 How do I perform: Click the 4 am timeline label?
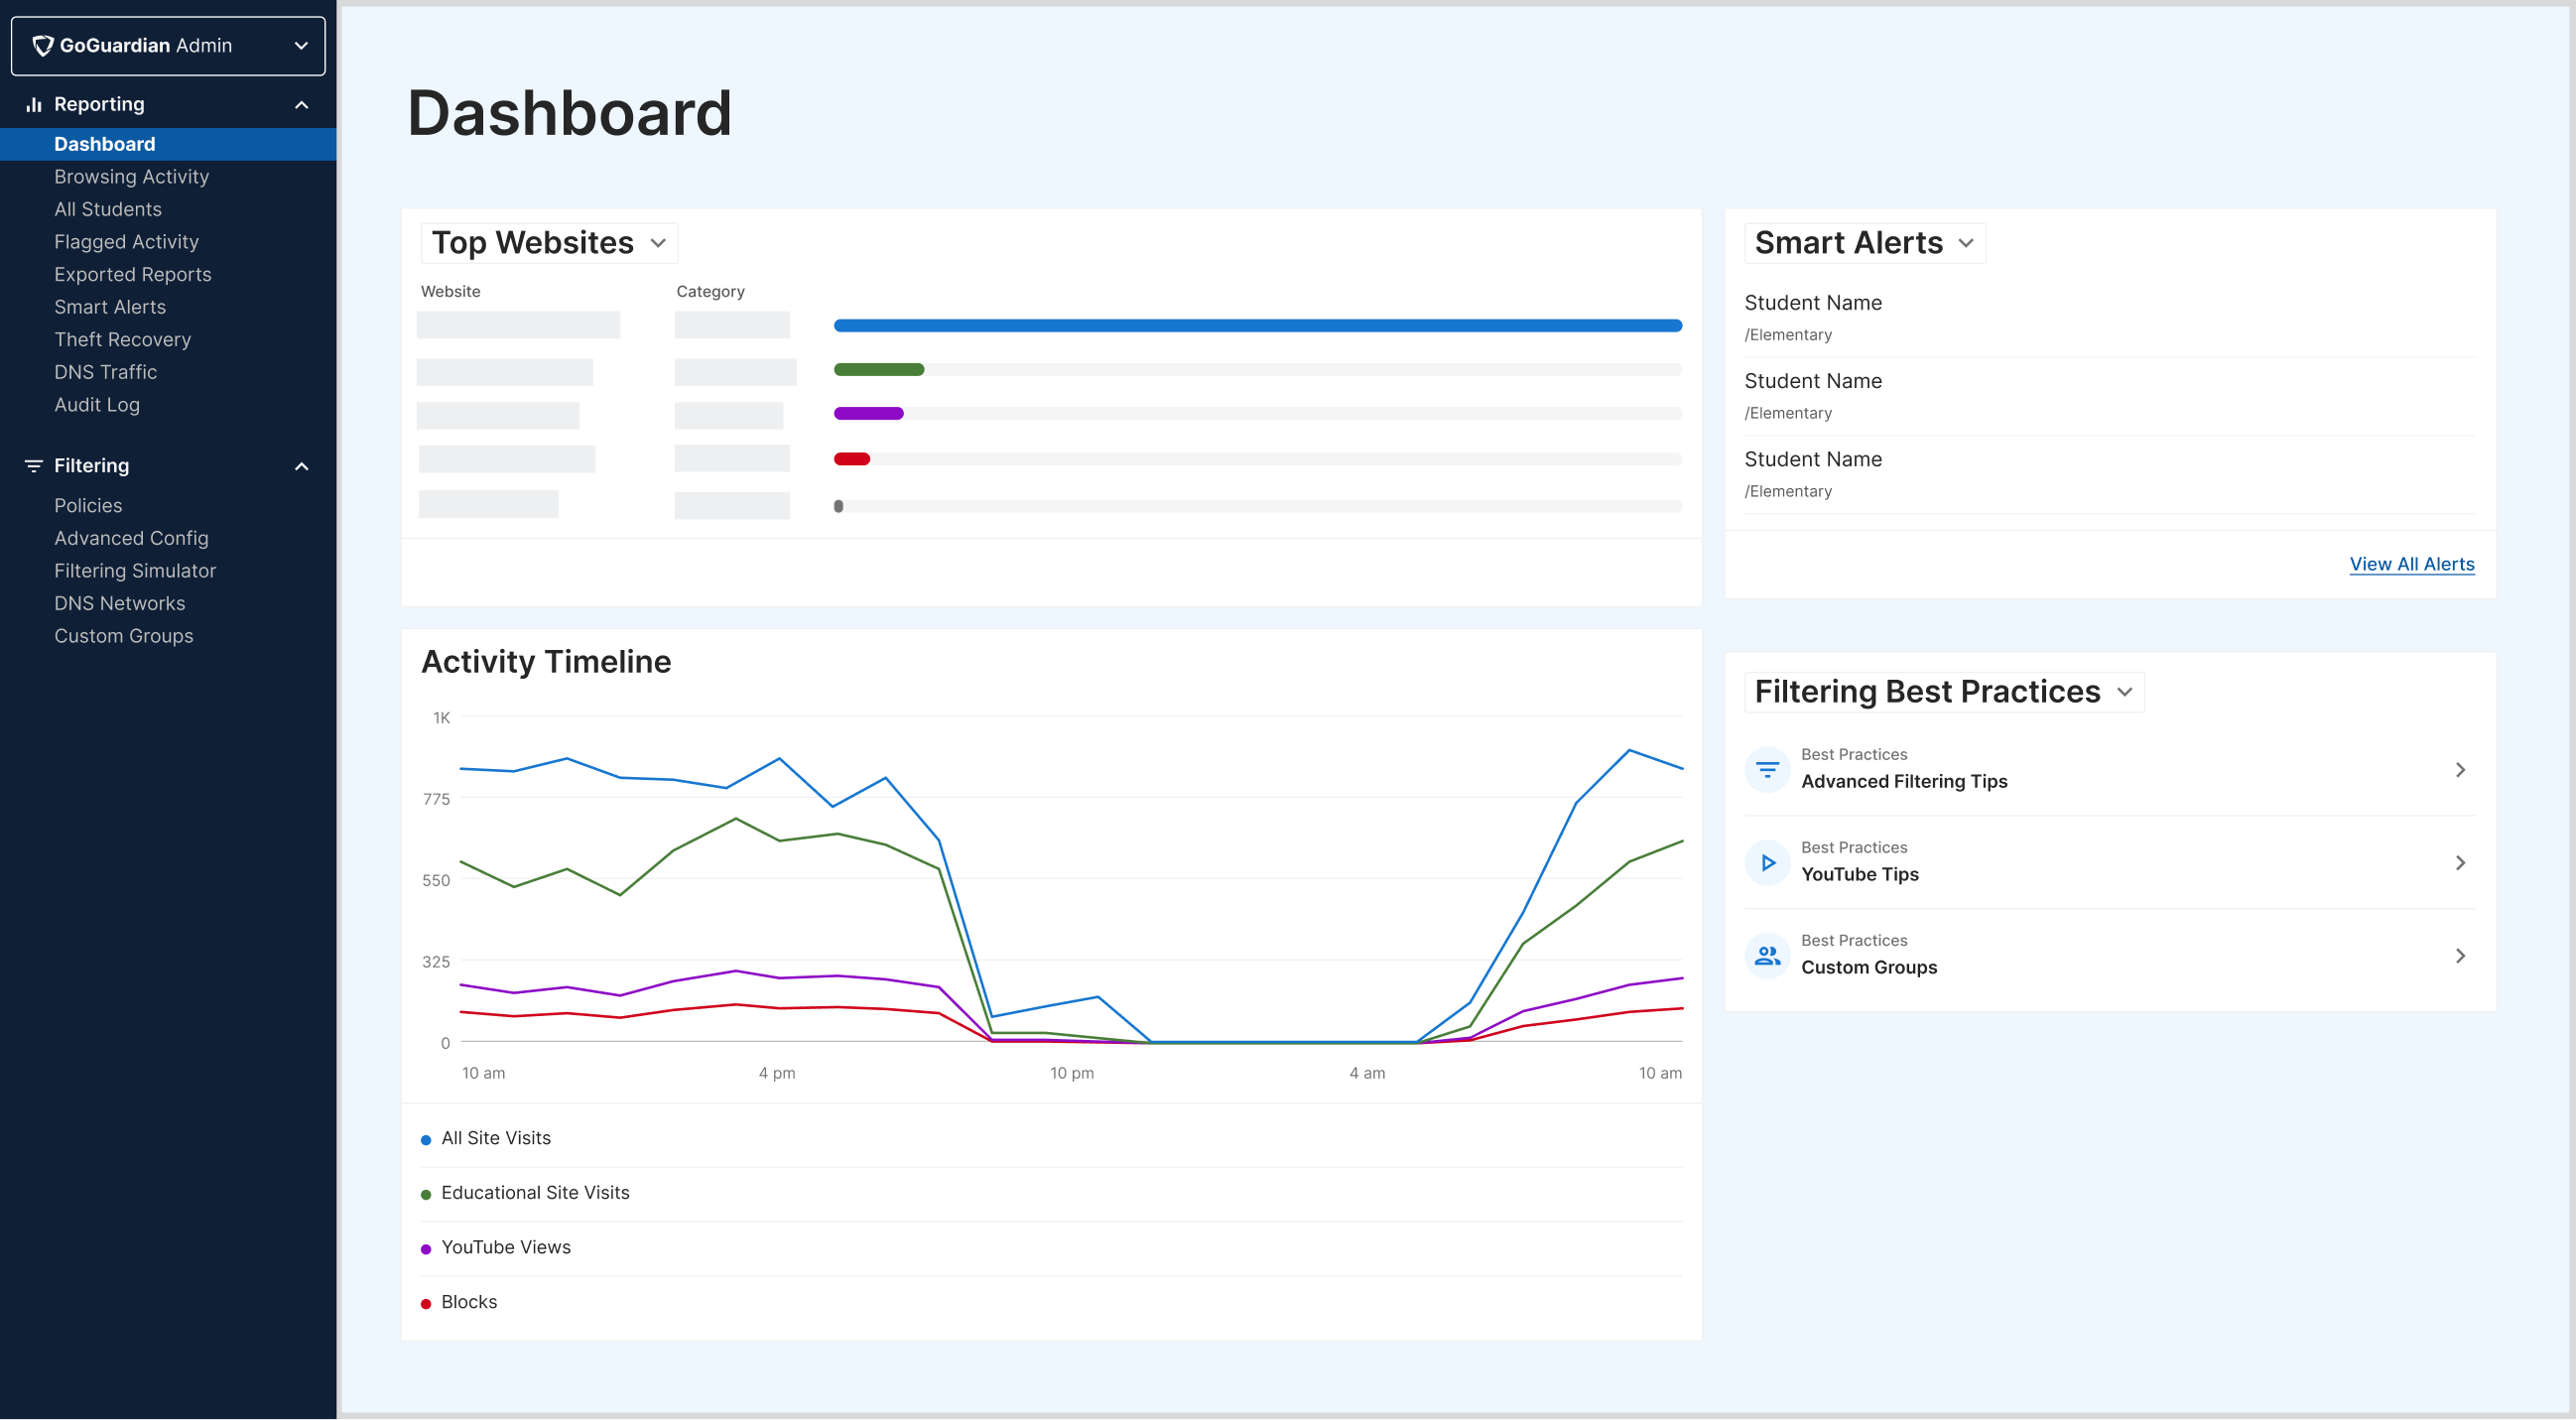pos(1366,1074)
